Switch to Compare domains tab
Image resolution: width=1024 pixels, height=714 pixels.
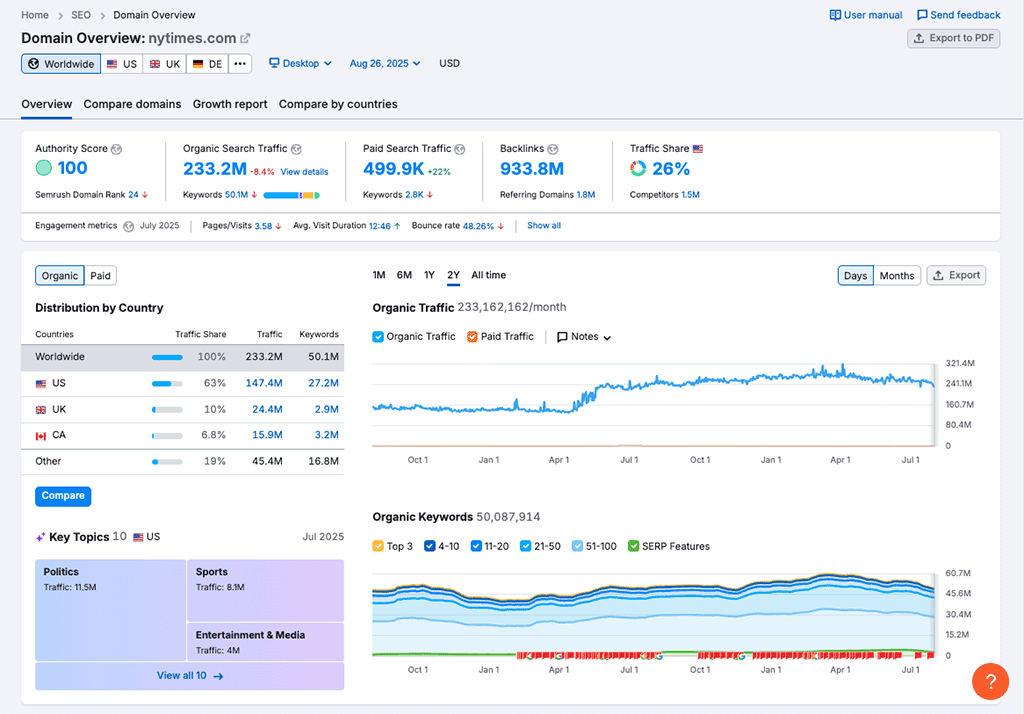[132, 105]
